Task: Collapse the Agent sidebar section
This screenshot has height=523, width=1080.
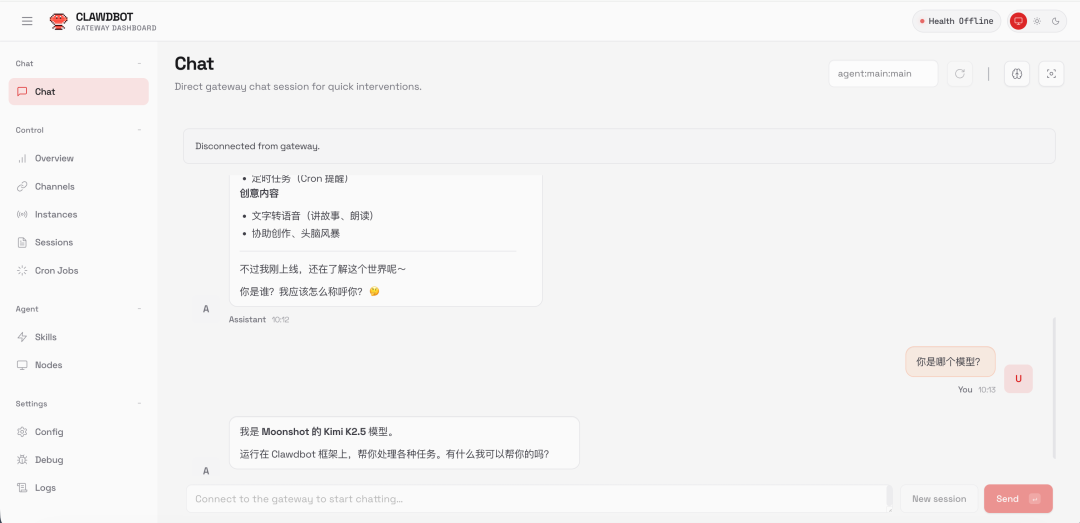Action: point(139,309)
